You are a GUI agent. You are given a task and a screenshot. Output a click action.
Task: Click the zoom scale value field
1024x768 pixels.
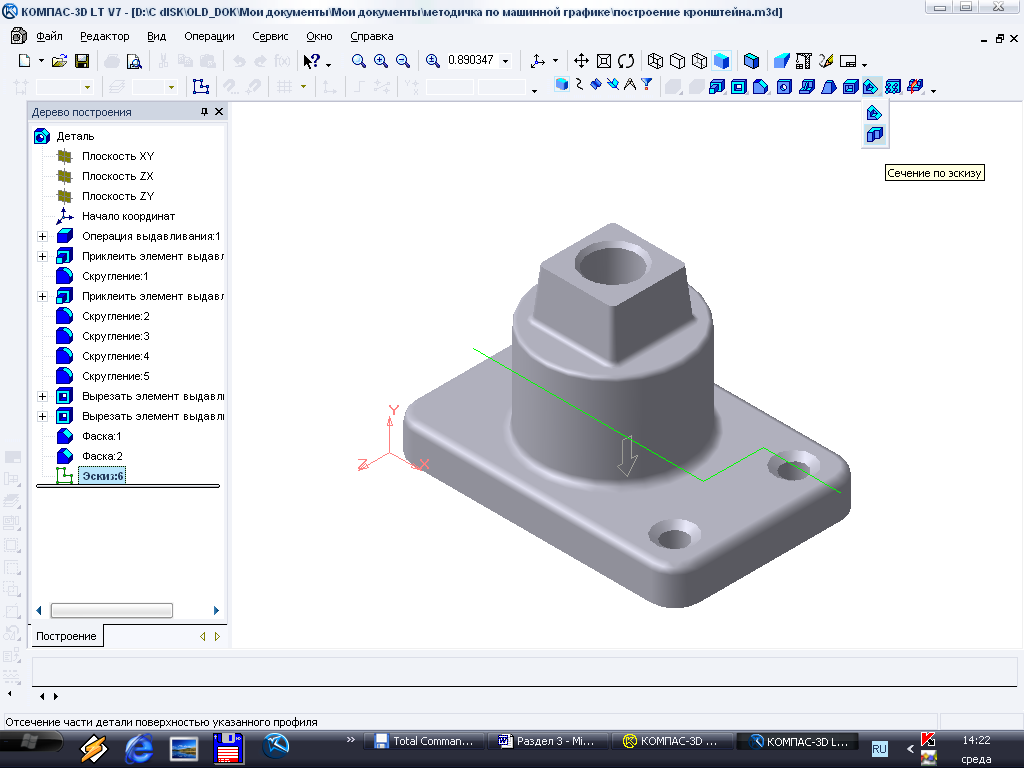pos(471,60)
